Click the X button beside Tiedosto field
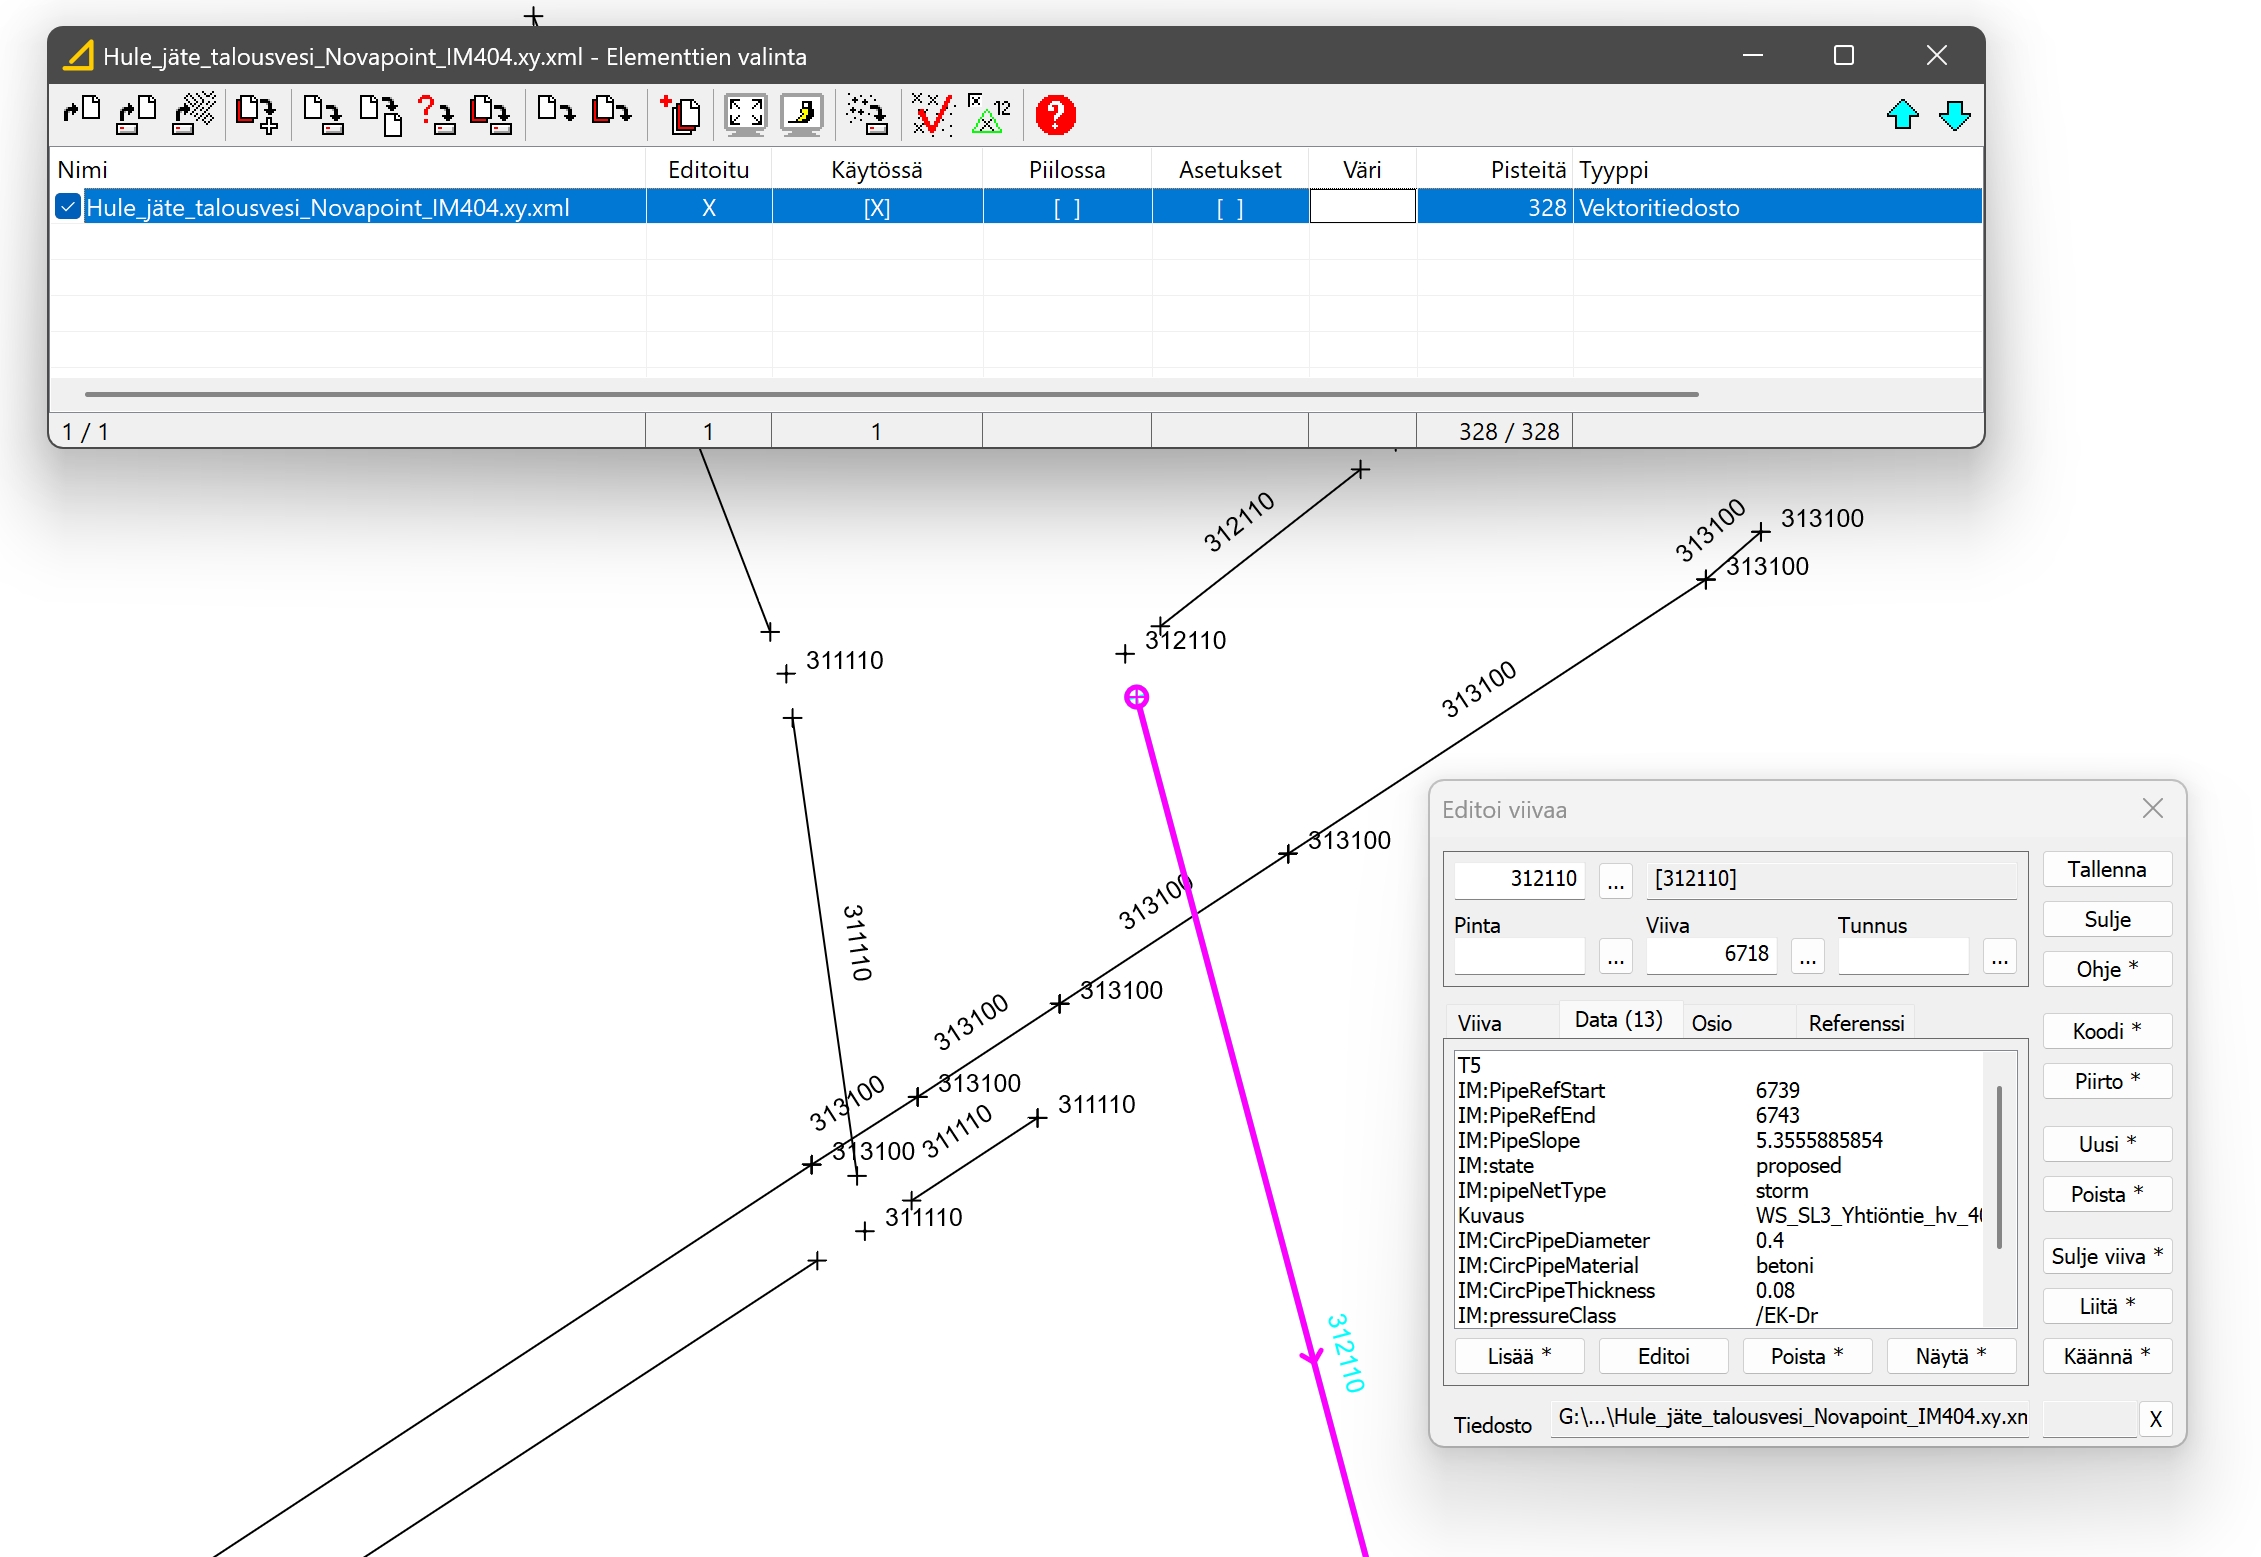 point(2155,1419)
